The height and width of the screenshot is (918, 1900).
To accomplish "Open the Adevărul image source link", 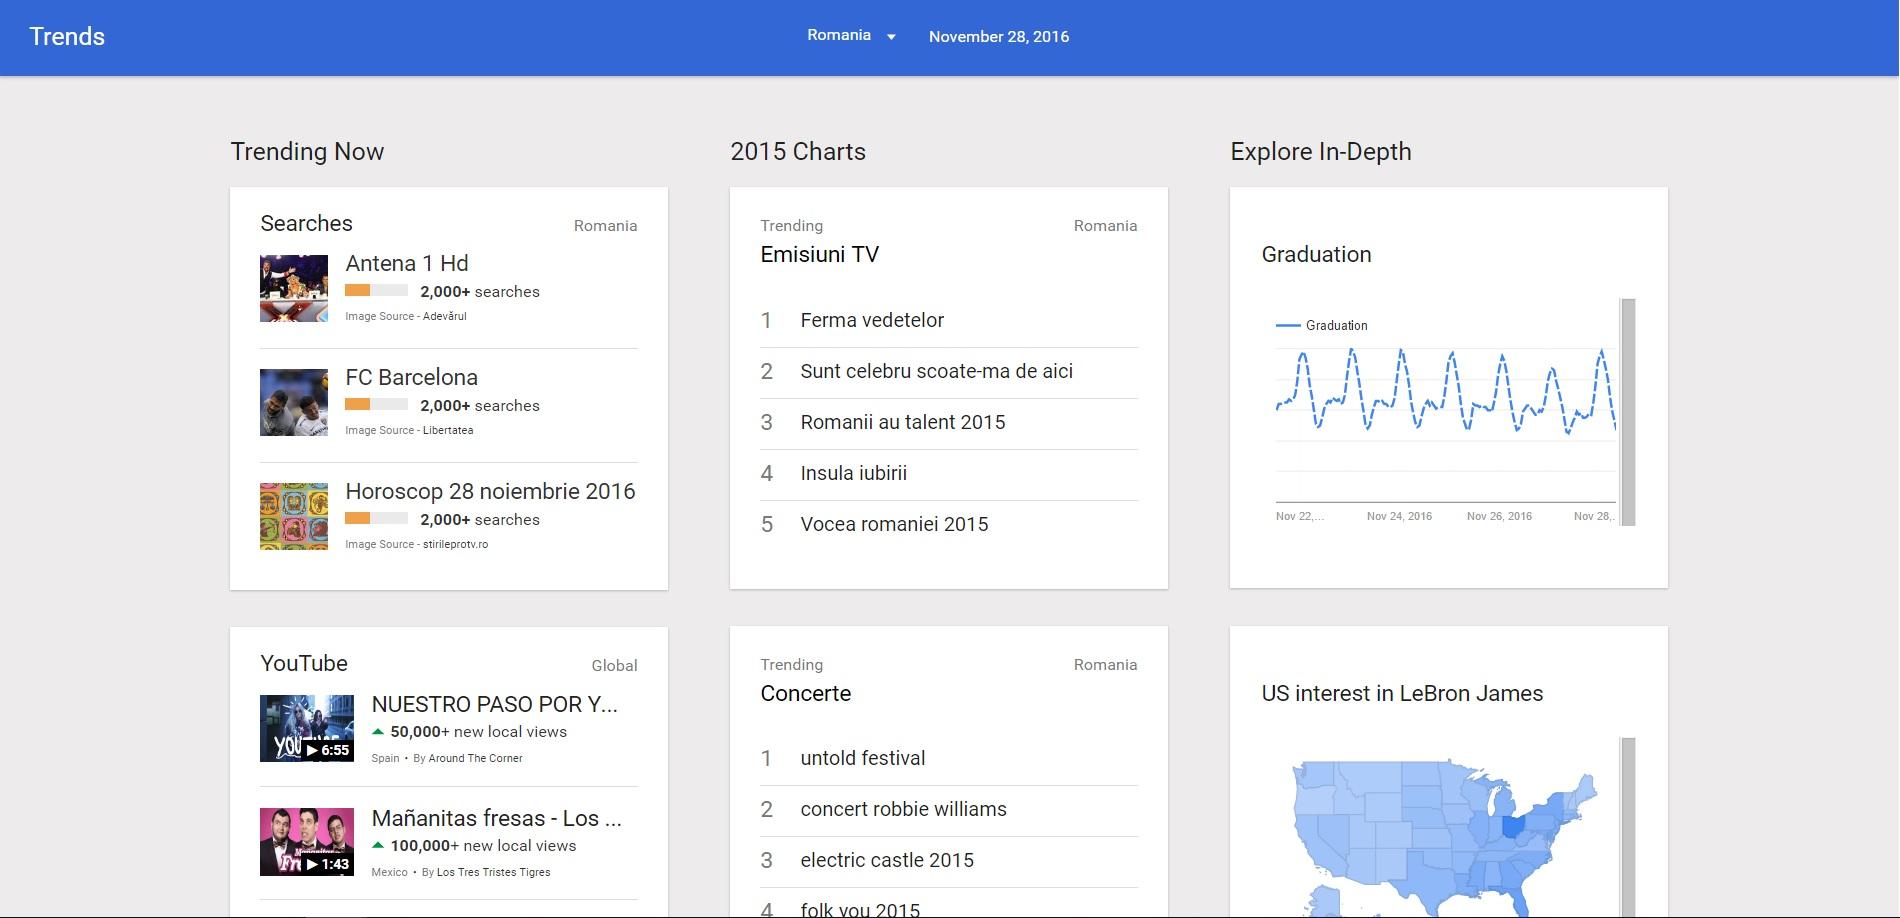I will click(444, 317).
